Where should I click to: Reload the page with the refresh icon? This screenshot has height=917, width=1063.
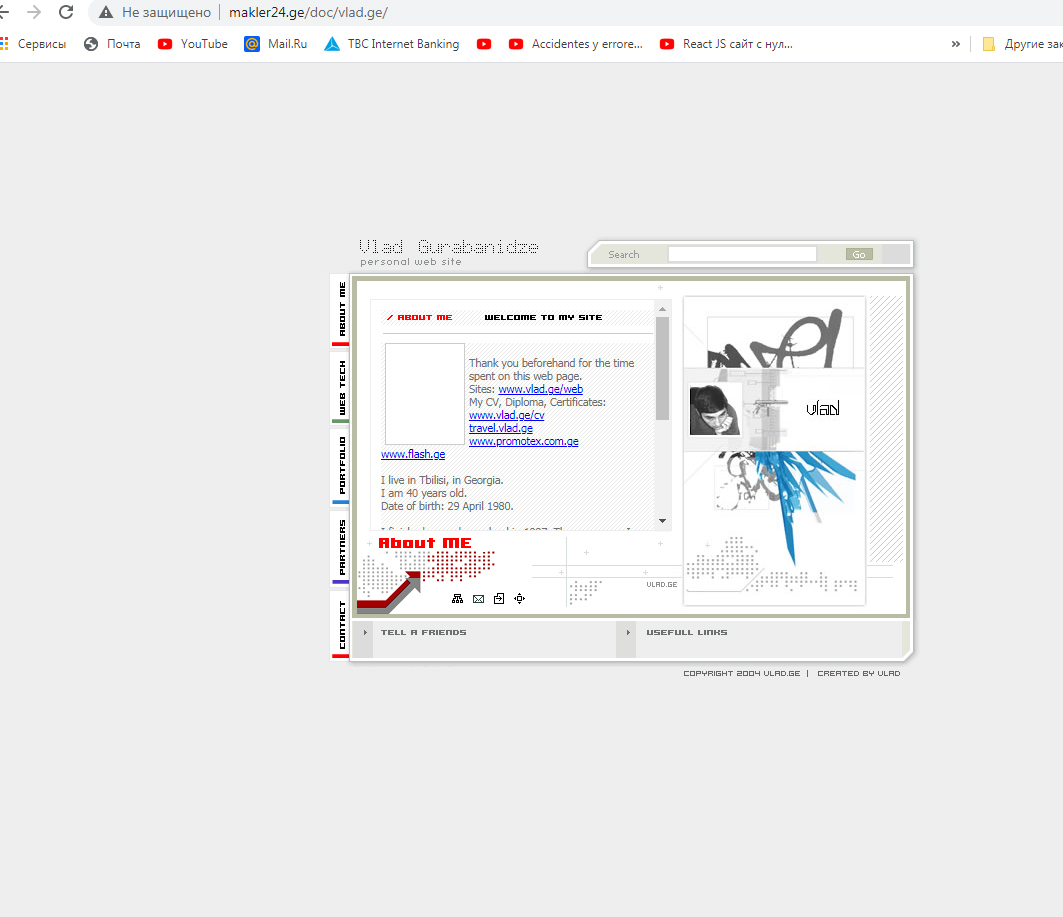point(66,12)
